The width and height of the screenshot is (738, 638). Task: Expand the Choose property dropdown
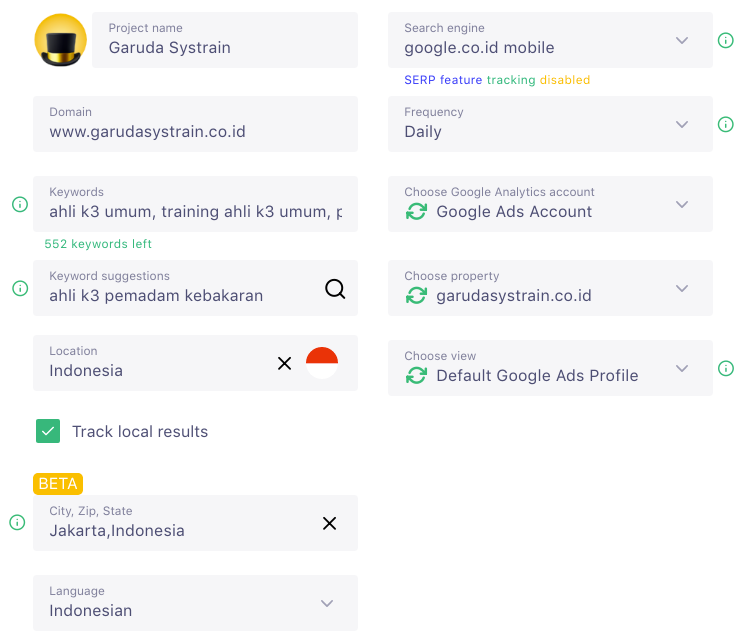[550, 288]
